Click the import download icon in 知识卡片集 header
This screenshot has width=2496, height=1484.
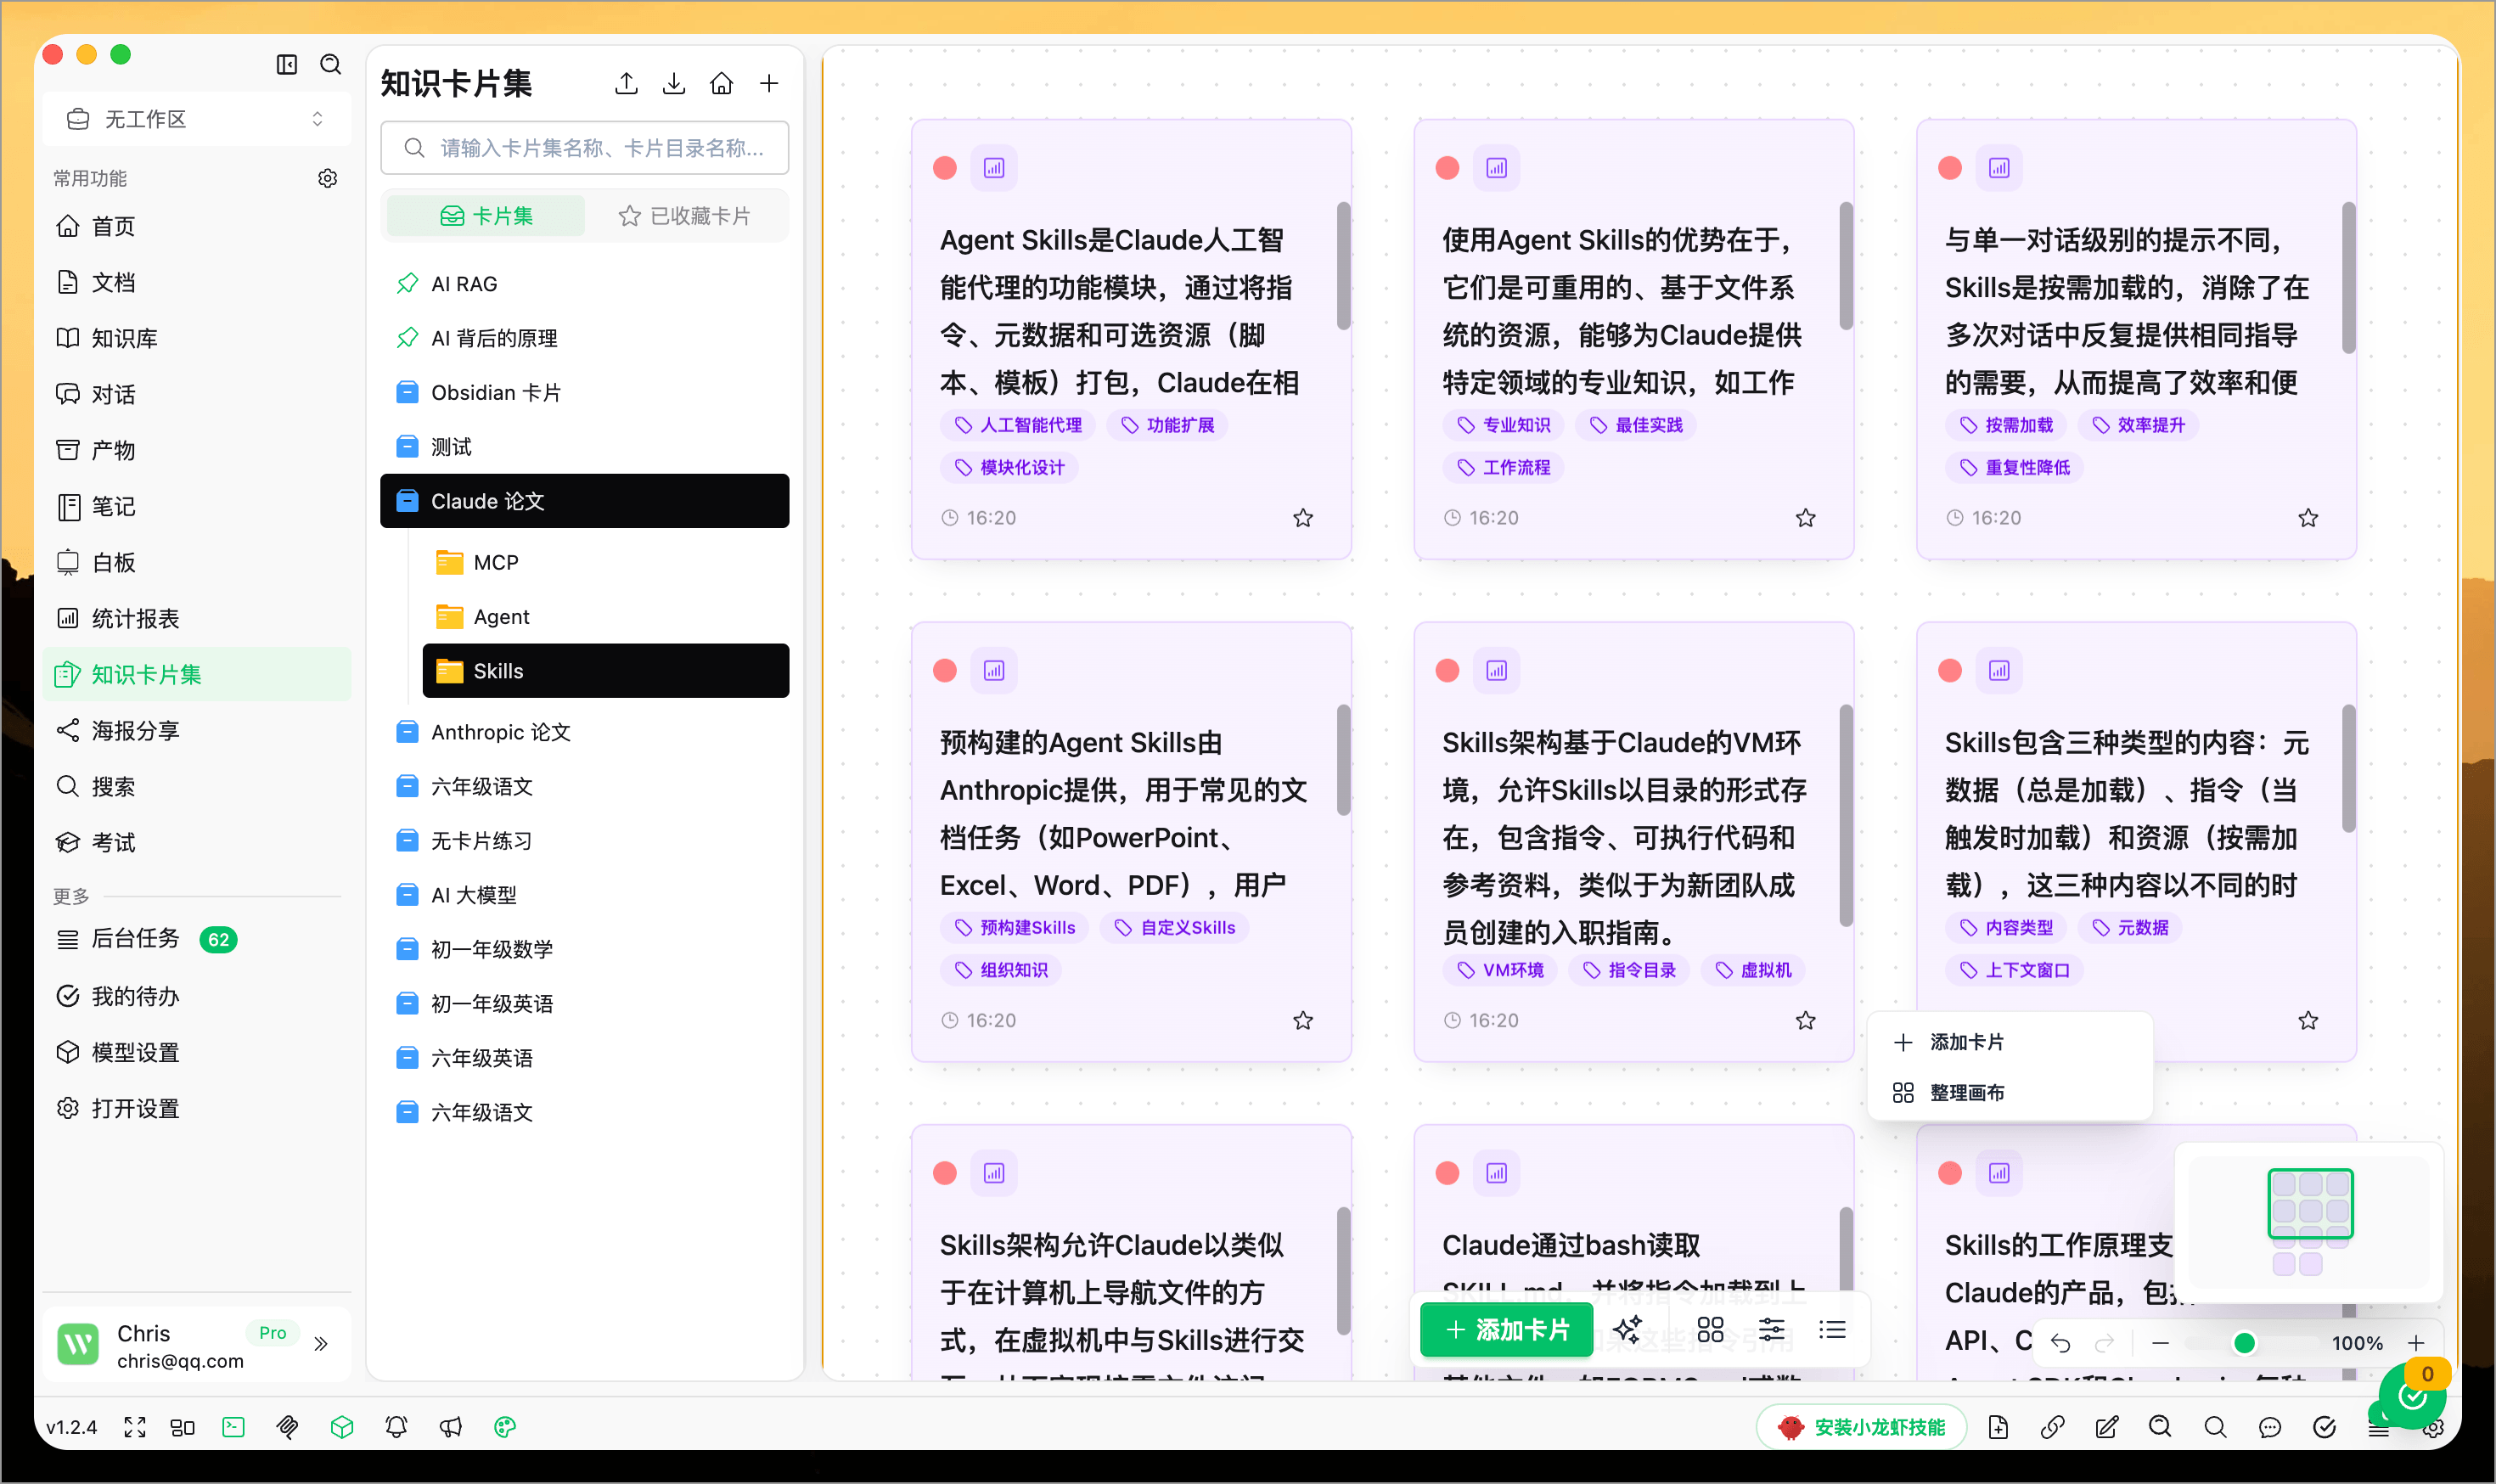(x=674, y=83)
